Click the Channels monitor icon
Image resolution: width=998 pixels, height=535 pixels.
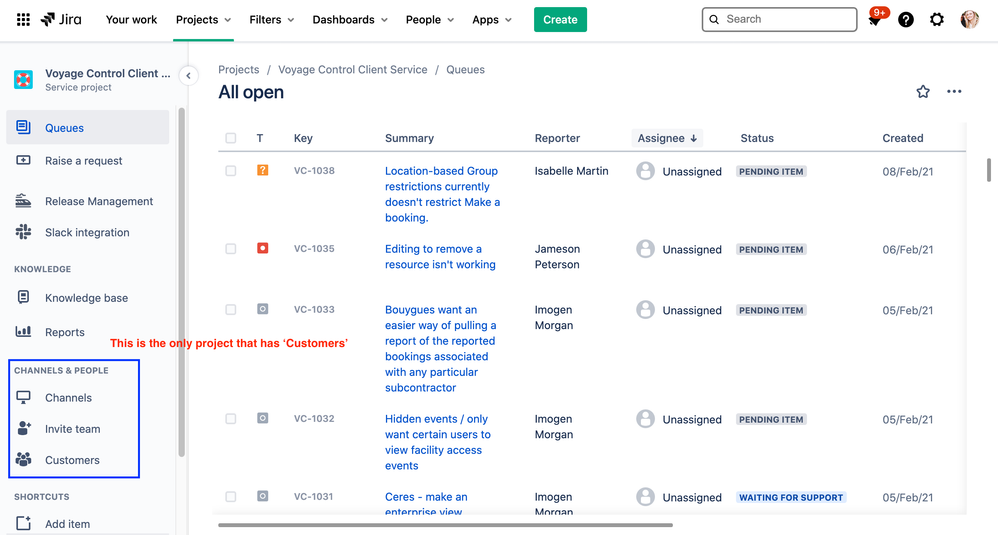[x=23, y=398]
